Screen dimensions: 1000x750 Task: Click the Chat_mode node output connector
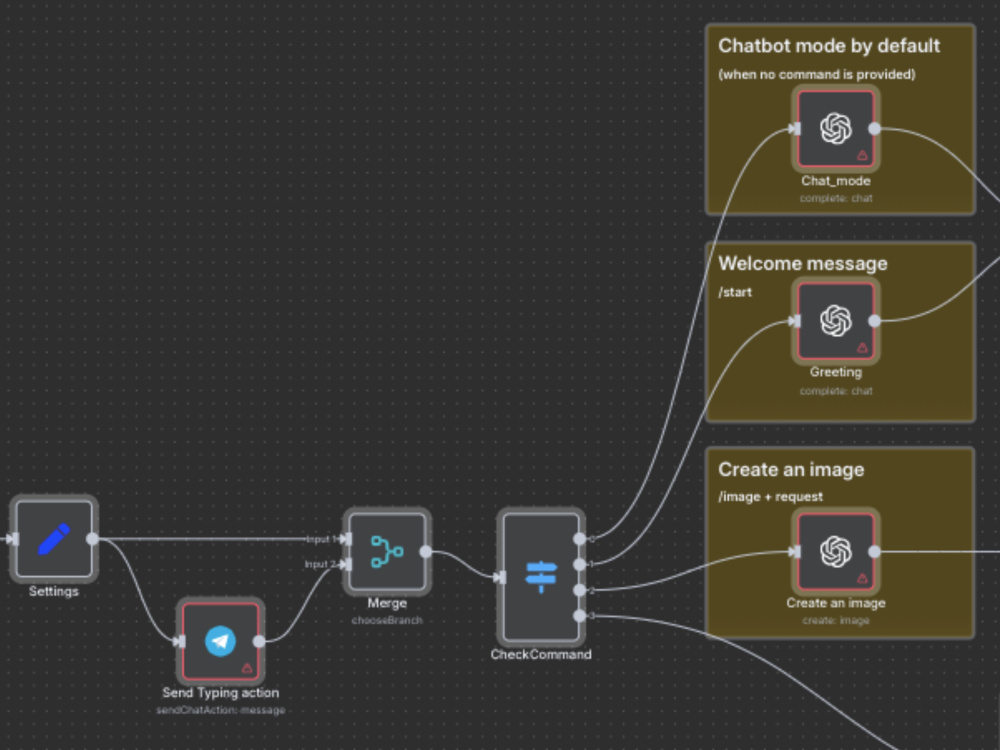pos(874,129)
